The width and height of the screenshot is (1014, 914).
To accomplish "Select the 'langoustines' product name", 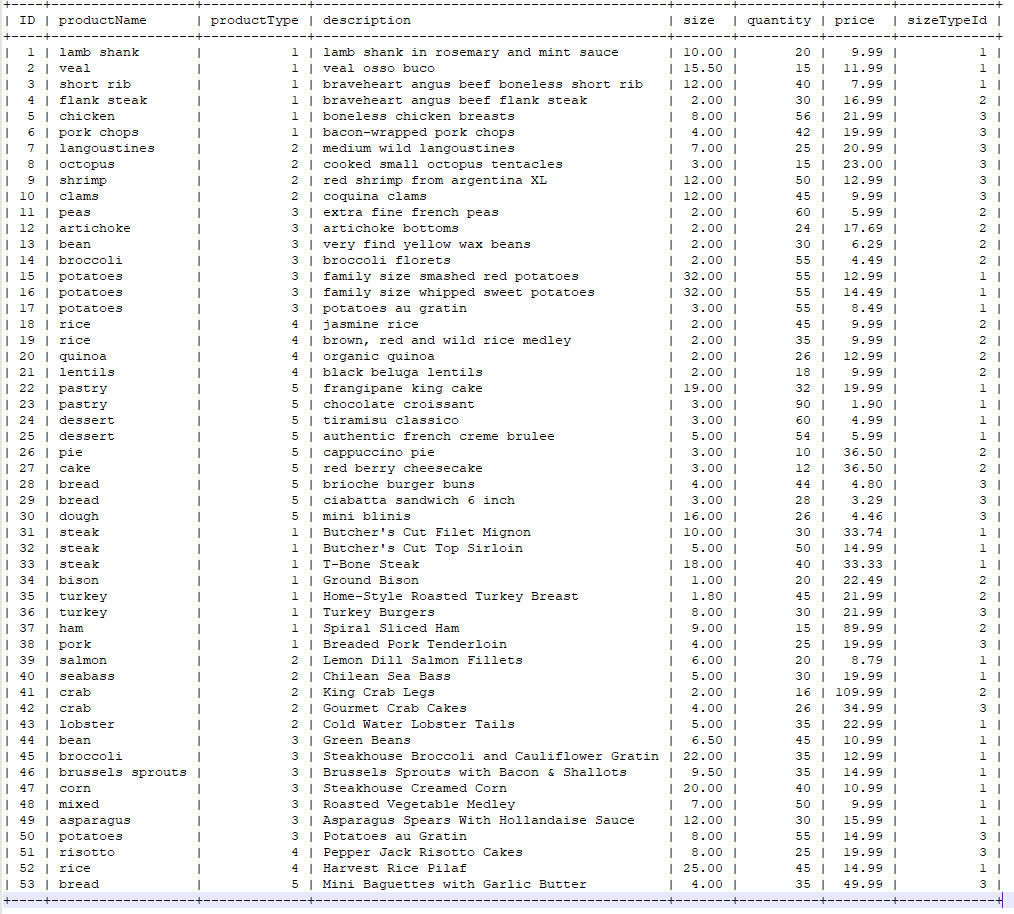I will [107, 148].
